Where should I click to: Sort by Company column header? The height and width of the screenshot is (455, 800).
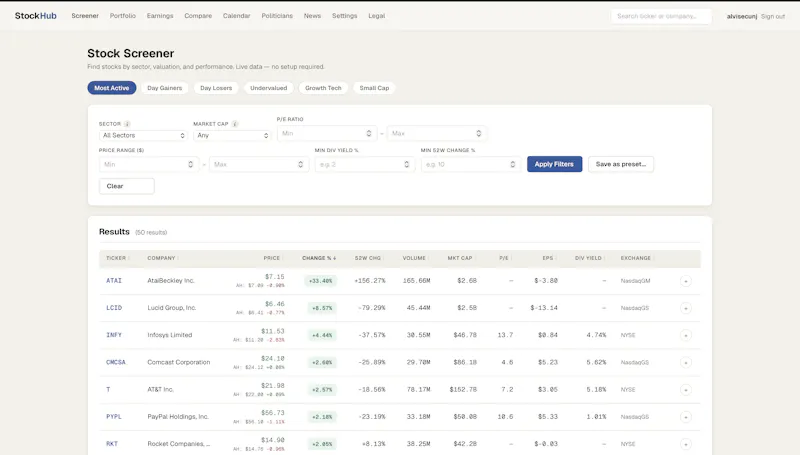163,258
